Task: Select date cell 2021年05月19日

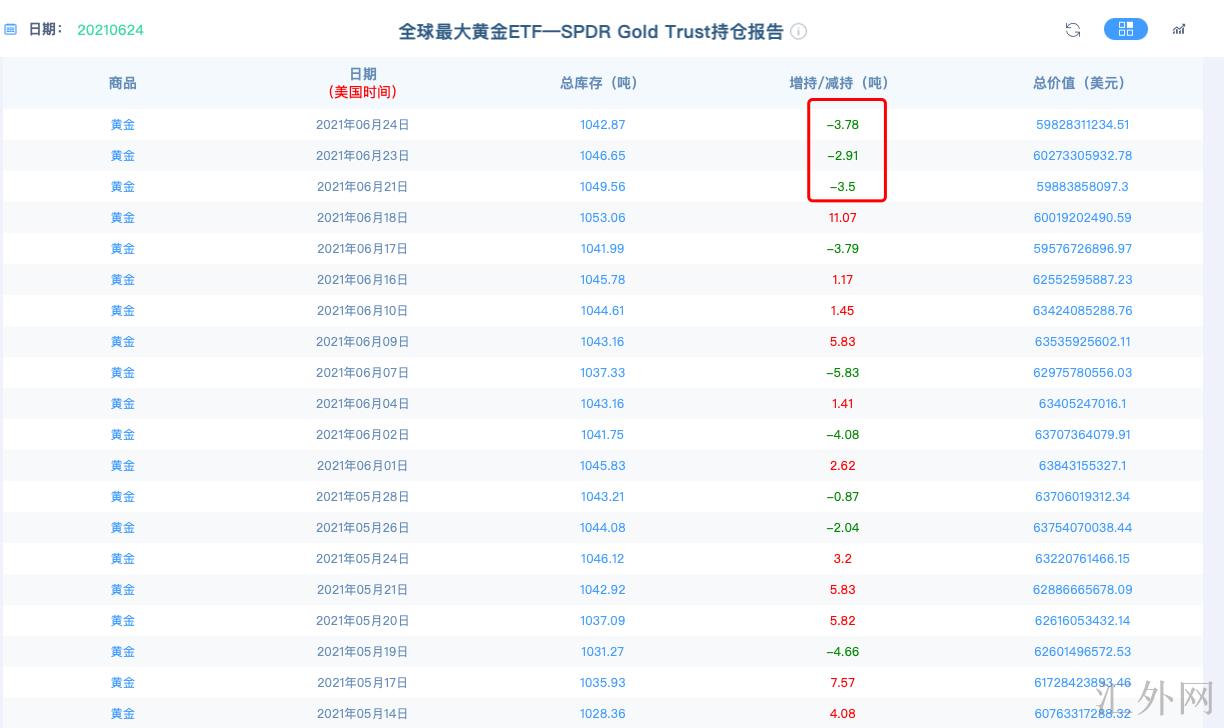Action: point(363,652)
